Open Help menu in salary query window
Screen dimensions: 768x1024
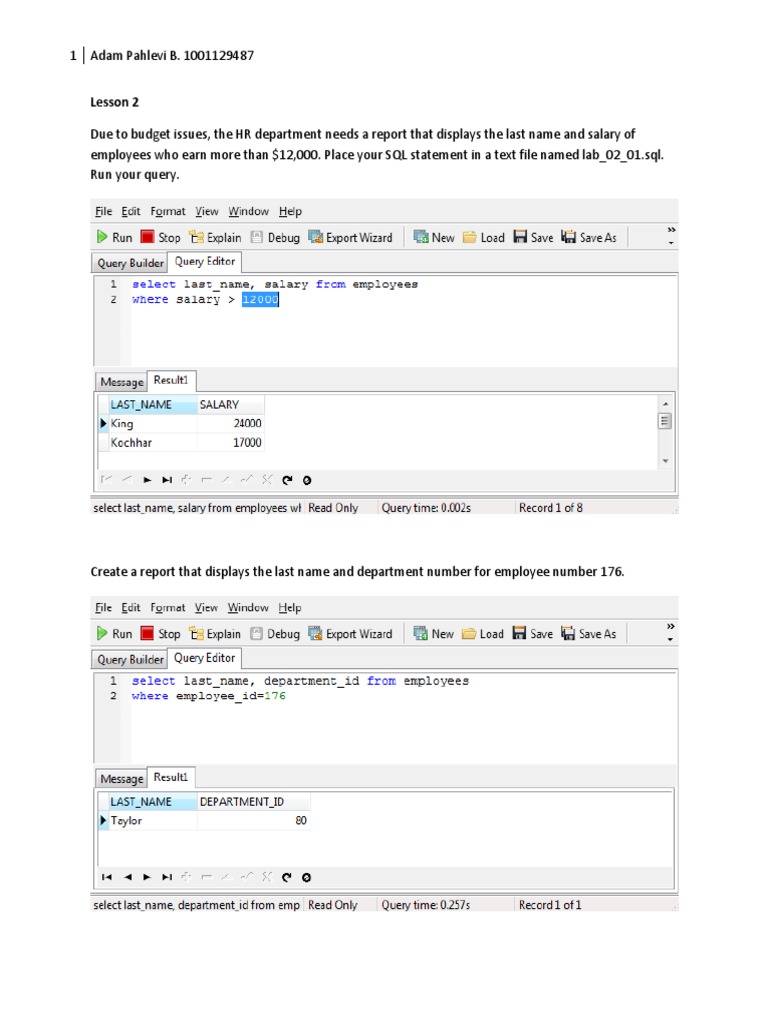point(290,211)
